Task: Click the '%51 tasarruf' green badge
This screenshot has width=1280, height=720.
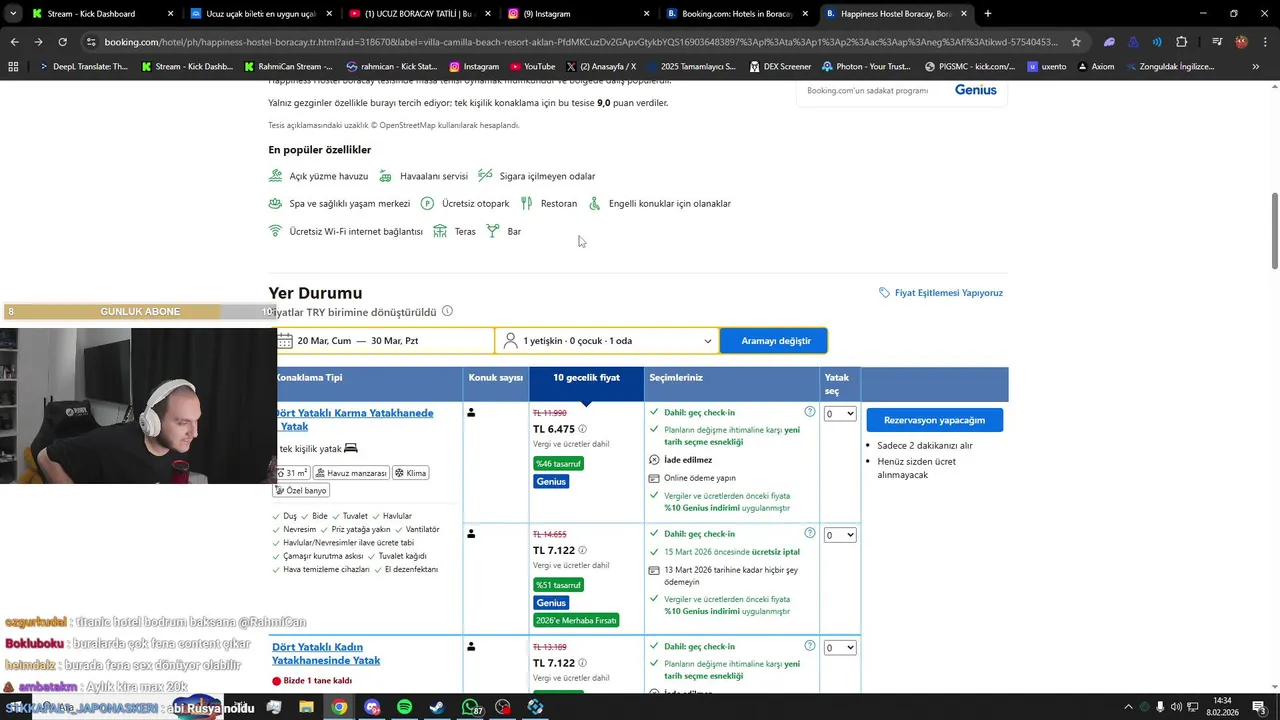Action: click(558, 585)
